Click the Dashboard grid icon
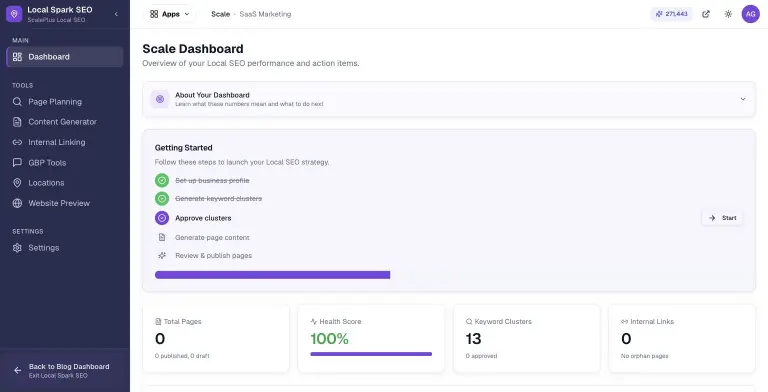 coord(17,57)
